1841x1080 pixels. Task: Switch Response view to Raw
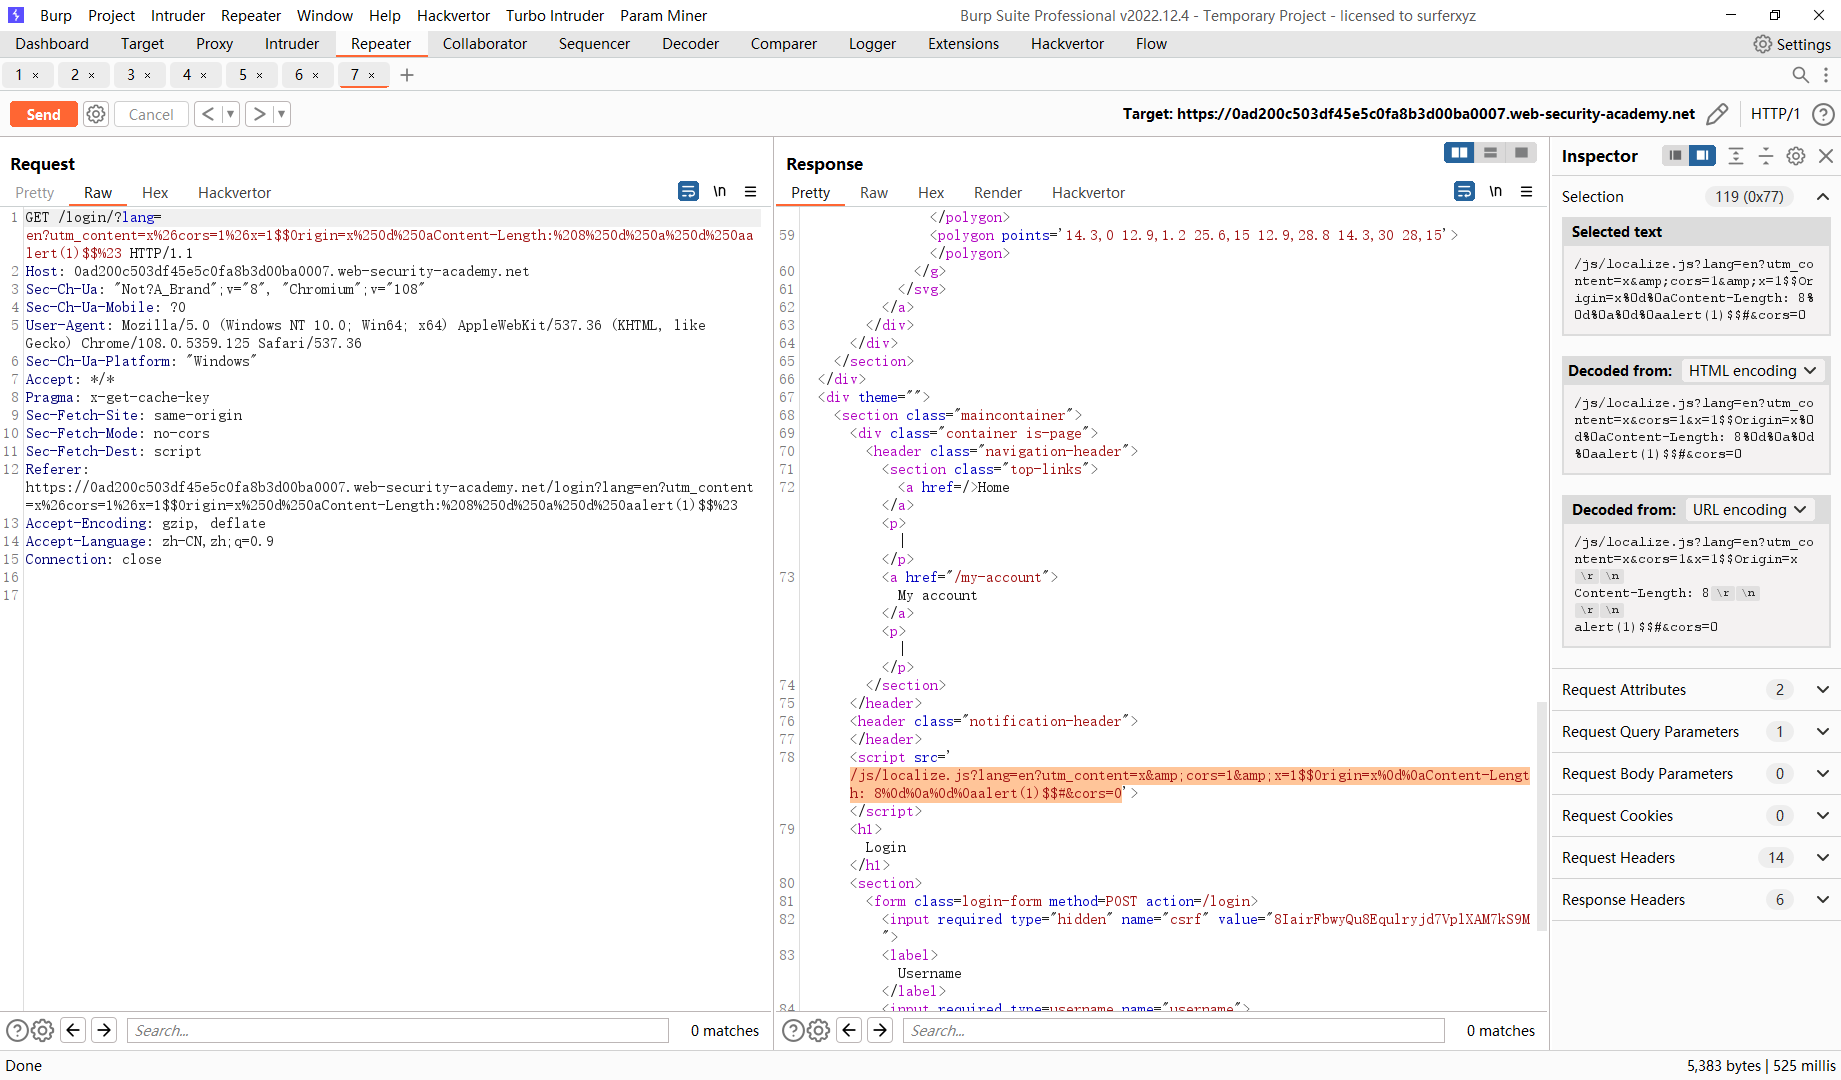coord(874,193)
